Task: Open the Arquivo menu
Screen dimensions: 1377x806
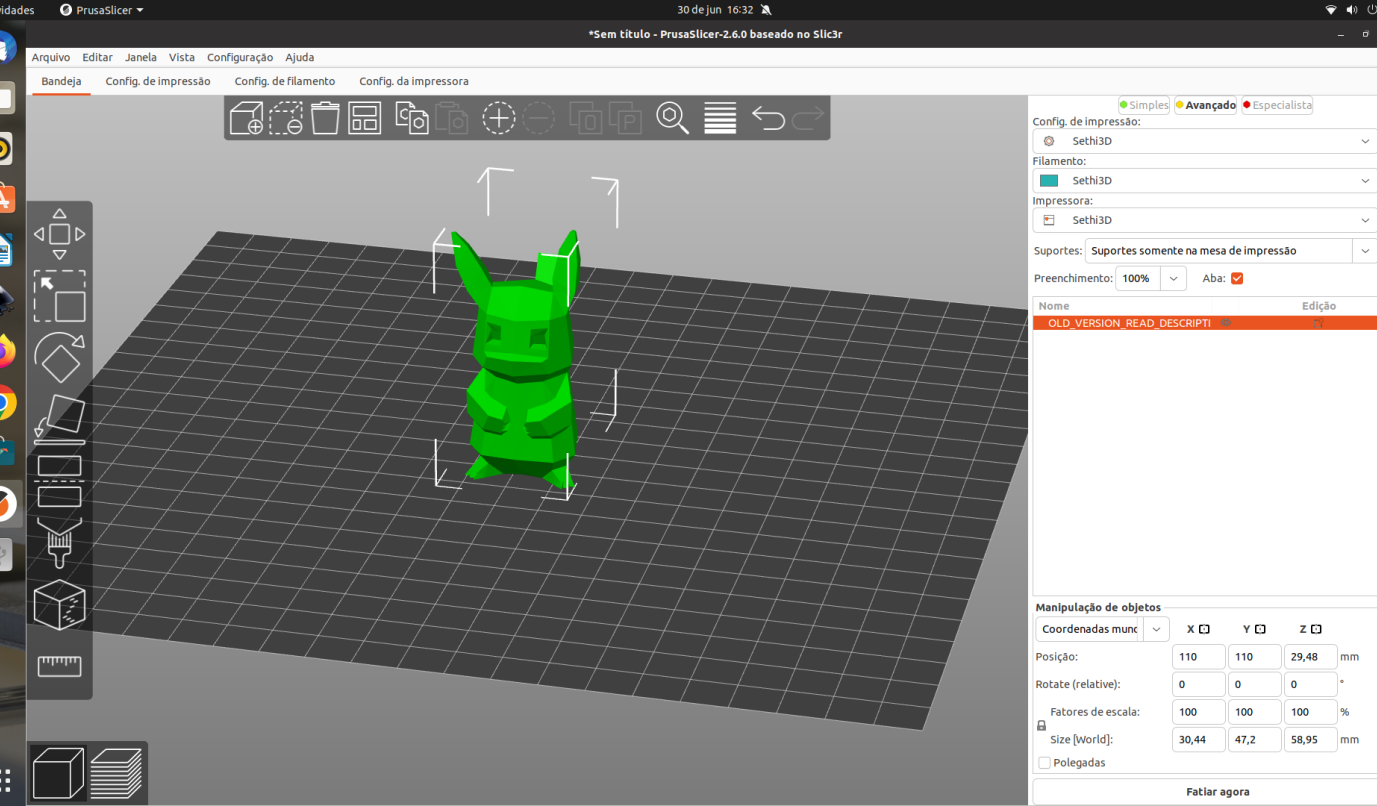Action: (51, 58)
